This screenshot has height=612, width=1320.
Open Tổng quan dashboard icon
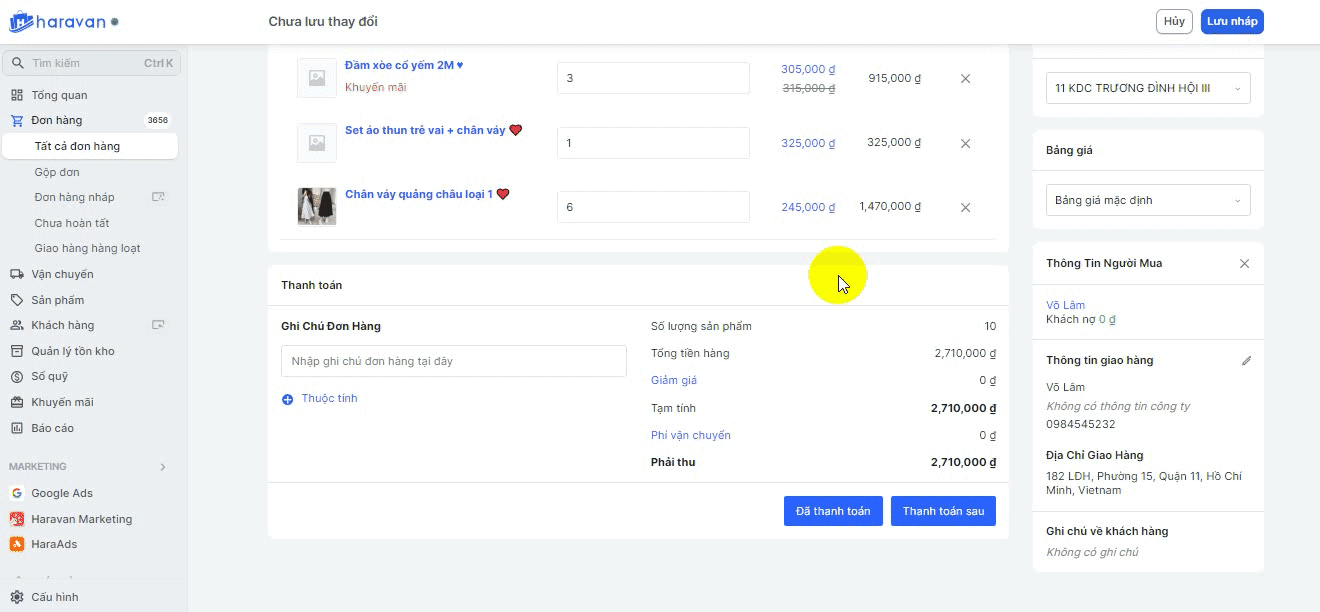[x=16, y=95]
